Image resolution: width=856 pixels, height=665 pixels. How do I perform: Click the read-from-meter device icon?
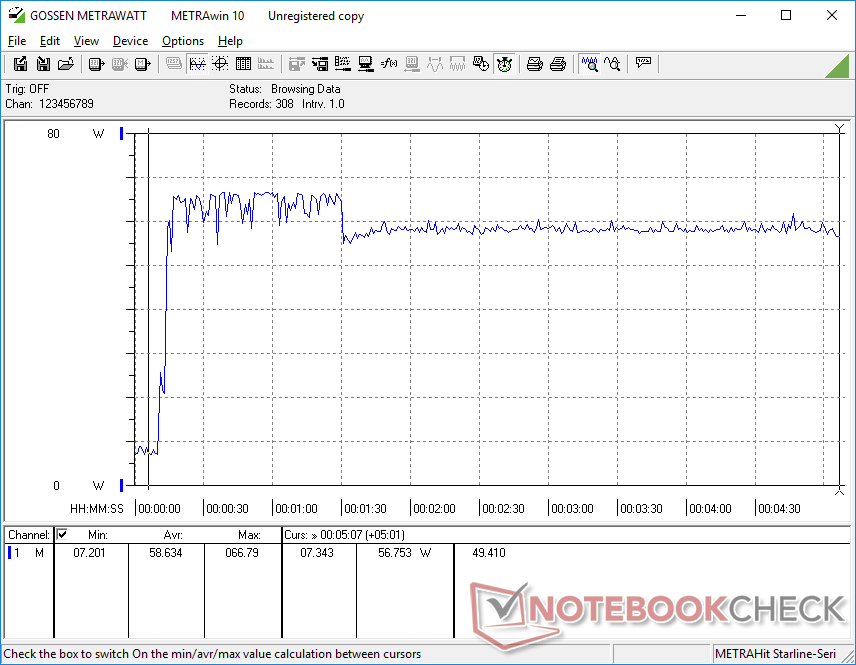tap(97, 64)
